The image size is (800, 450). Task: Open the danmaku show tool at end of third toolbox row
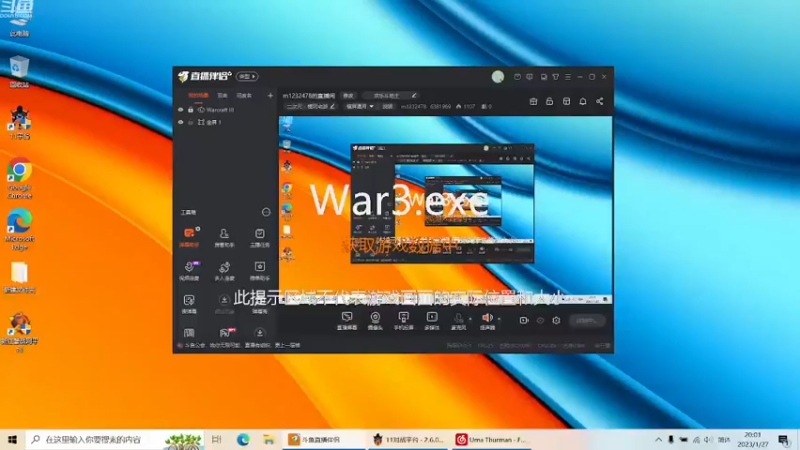(x=260, y=304)
